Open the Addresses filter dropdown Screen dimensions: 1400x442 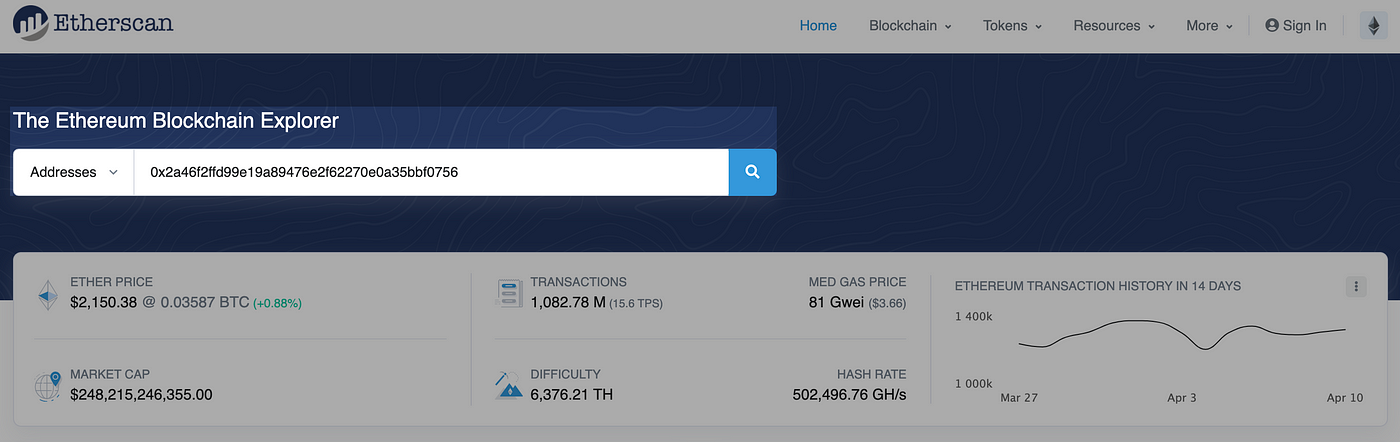73,172
